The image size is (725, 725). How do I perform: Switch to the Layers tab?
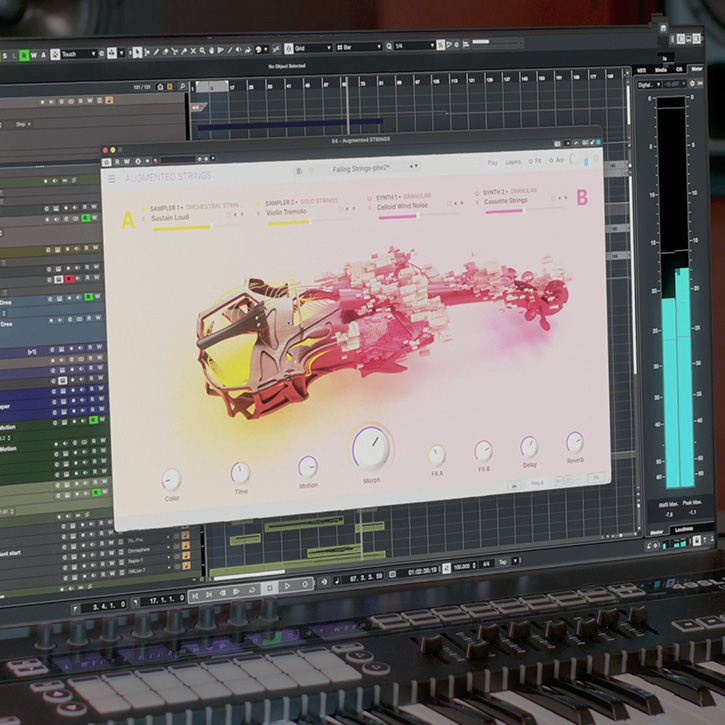click(513, 162)
